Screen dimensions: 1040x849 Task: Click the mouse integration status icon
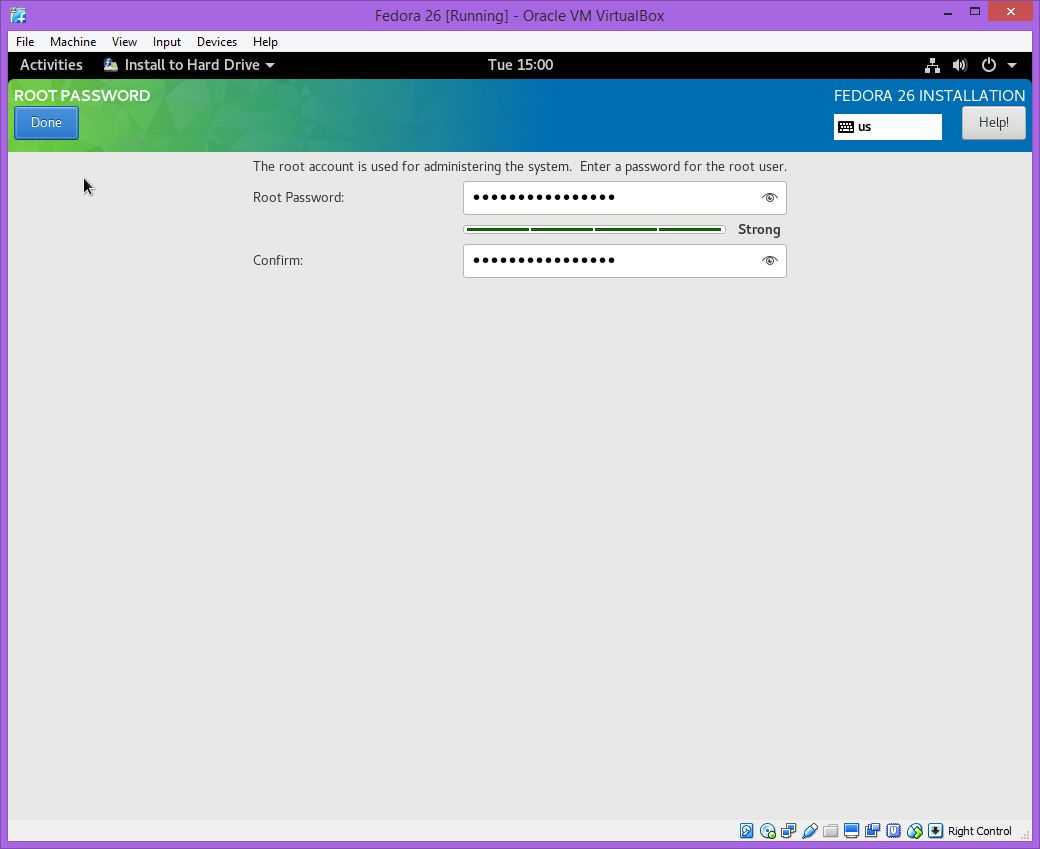915,830
